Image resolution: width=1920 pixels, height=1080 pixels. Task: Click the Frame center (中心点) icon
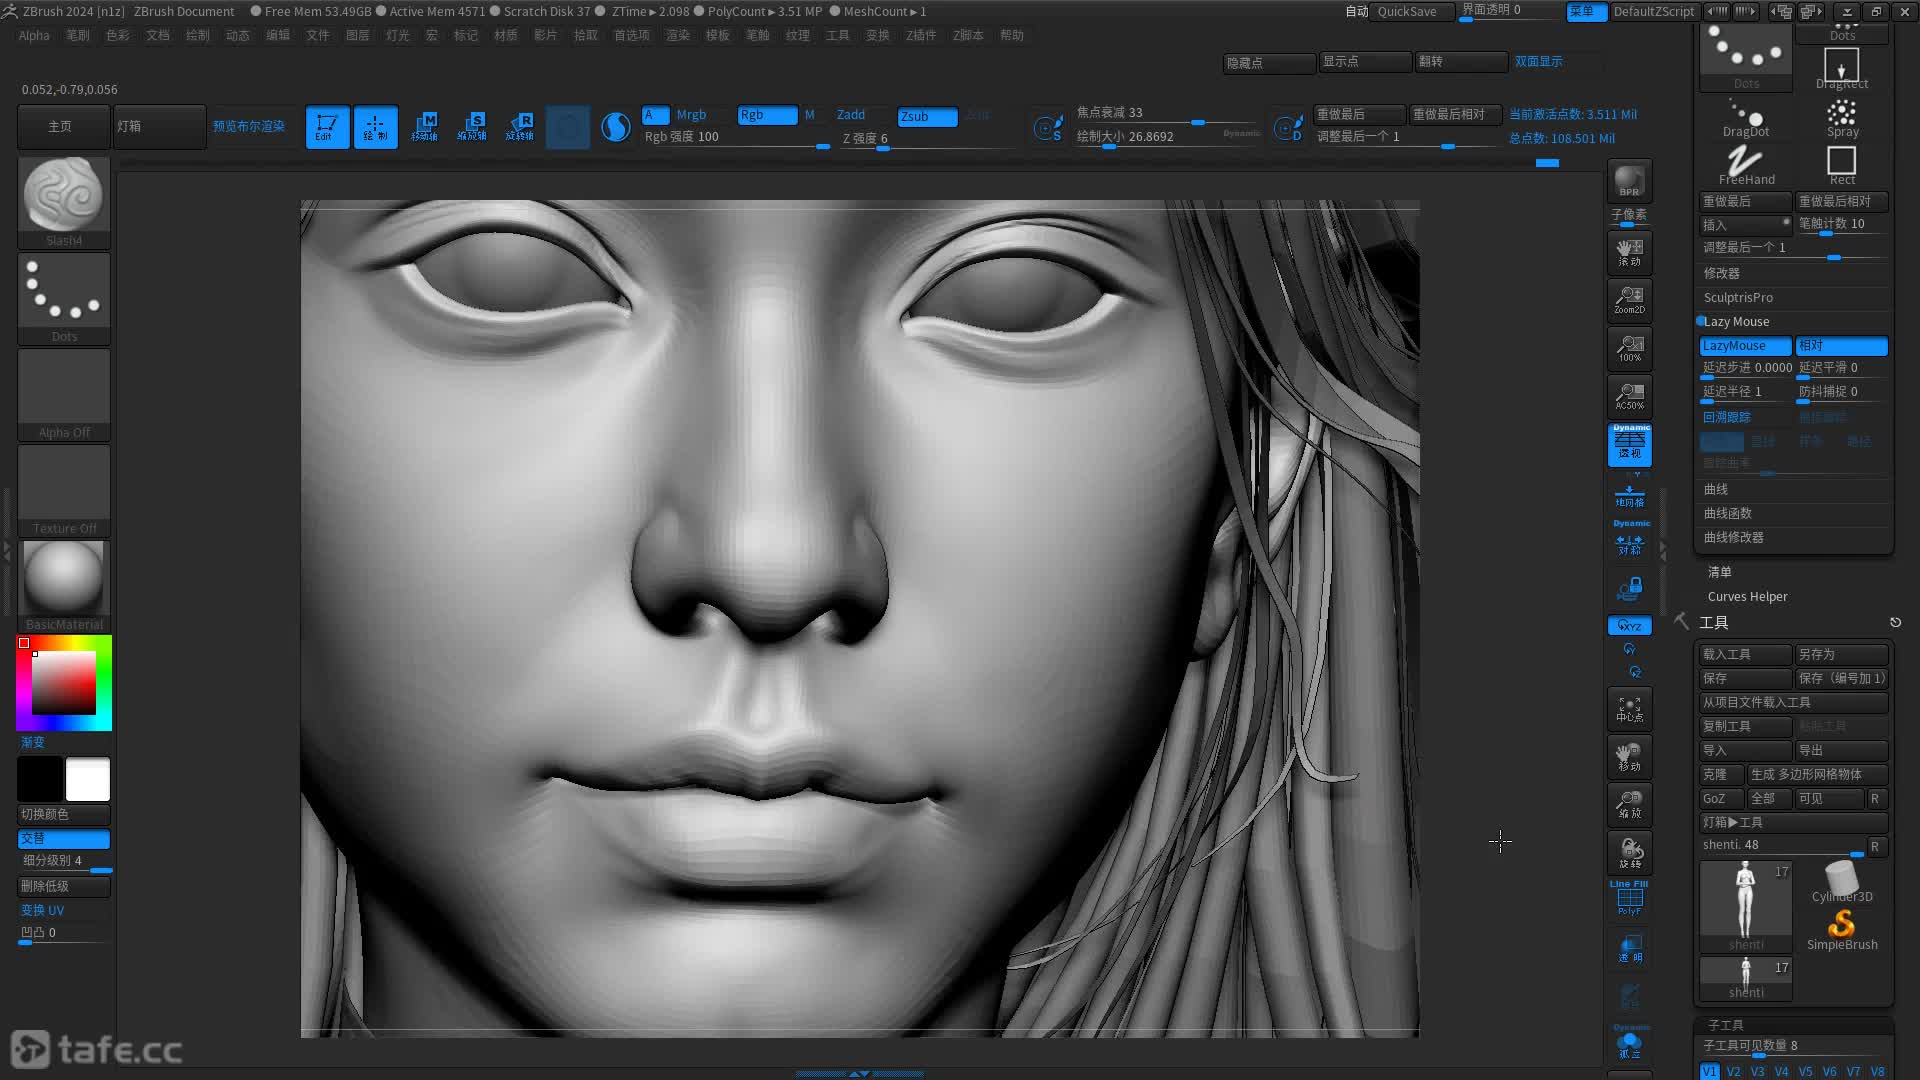(x=1629, y=709)
